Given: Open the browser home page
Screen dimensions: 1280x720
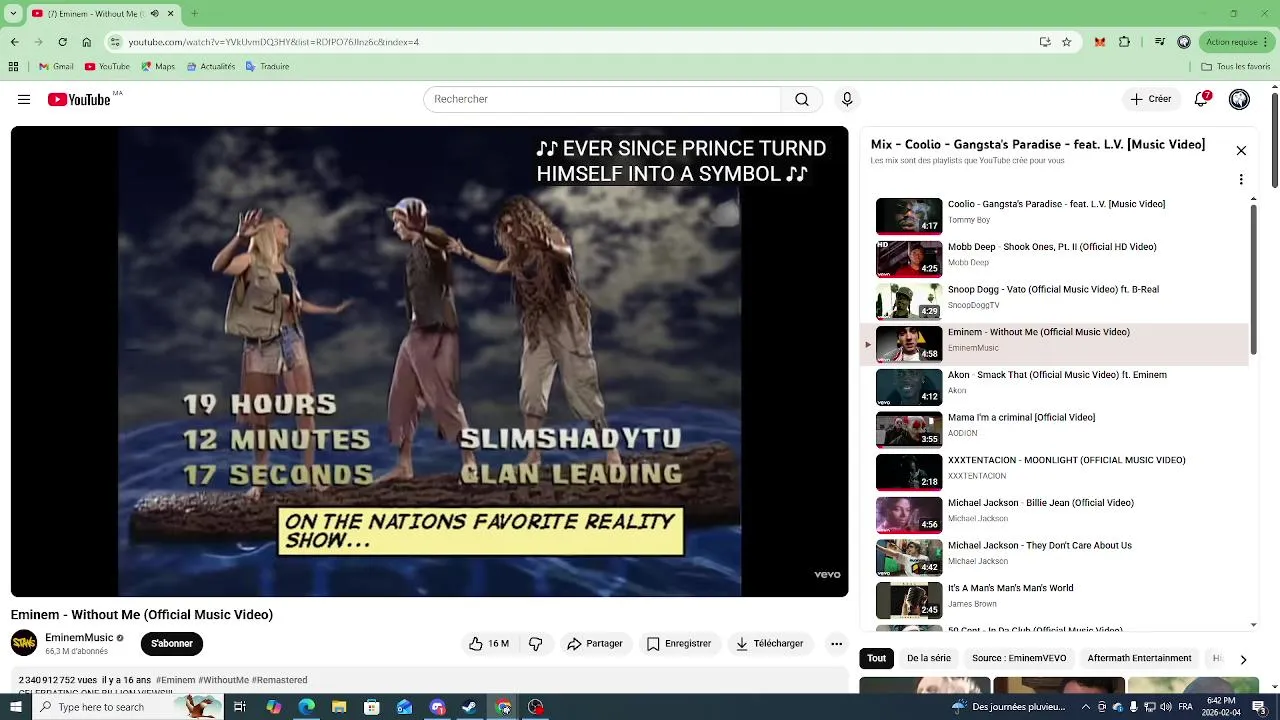Looking at the screenshot, I should pyautogui.click(x=86, y=42).
